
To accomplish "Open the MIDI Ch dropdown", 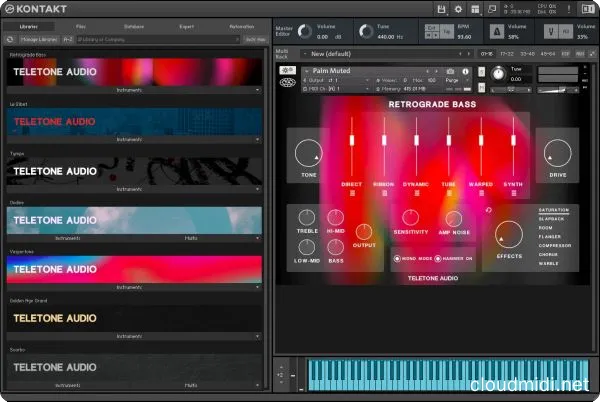I will (x=336, y=89).
